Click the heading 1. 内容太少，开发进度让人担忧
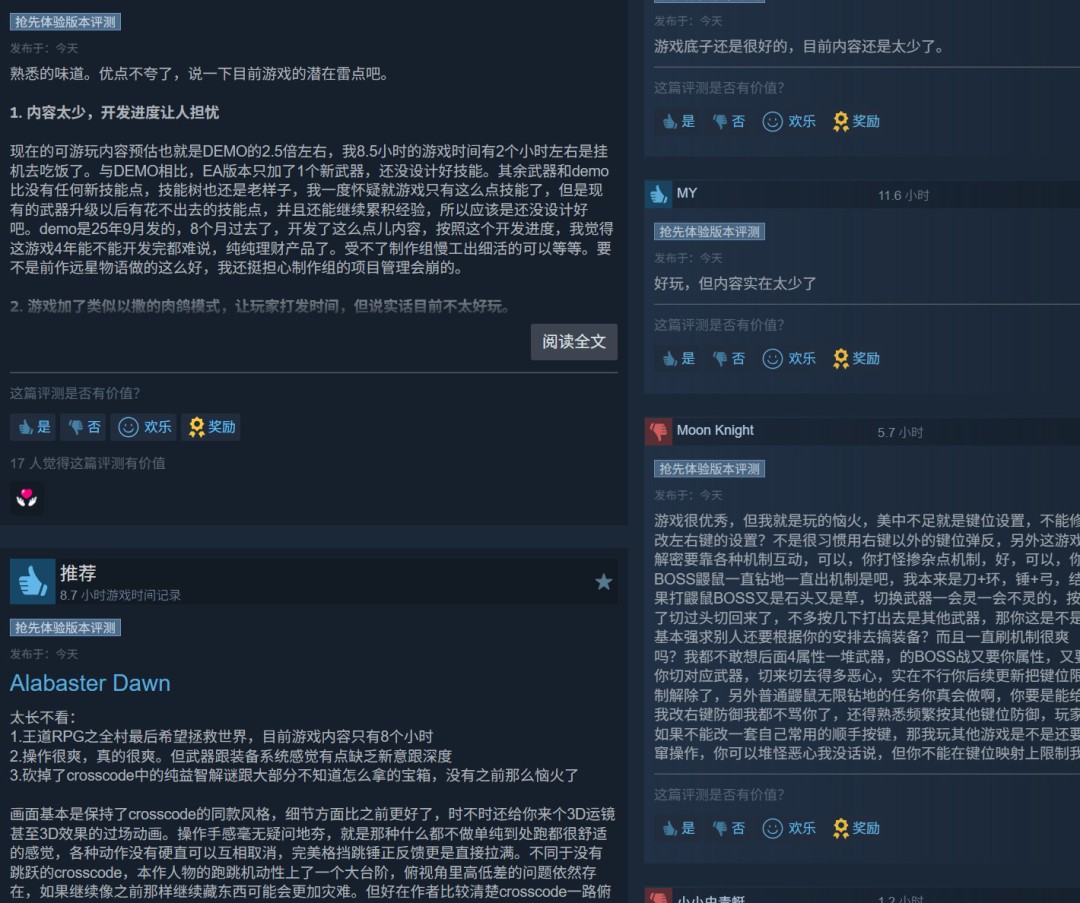Viewport: 1080px width, 903px height. click(x=114, y=113)
